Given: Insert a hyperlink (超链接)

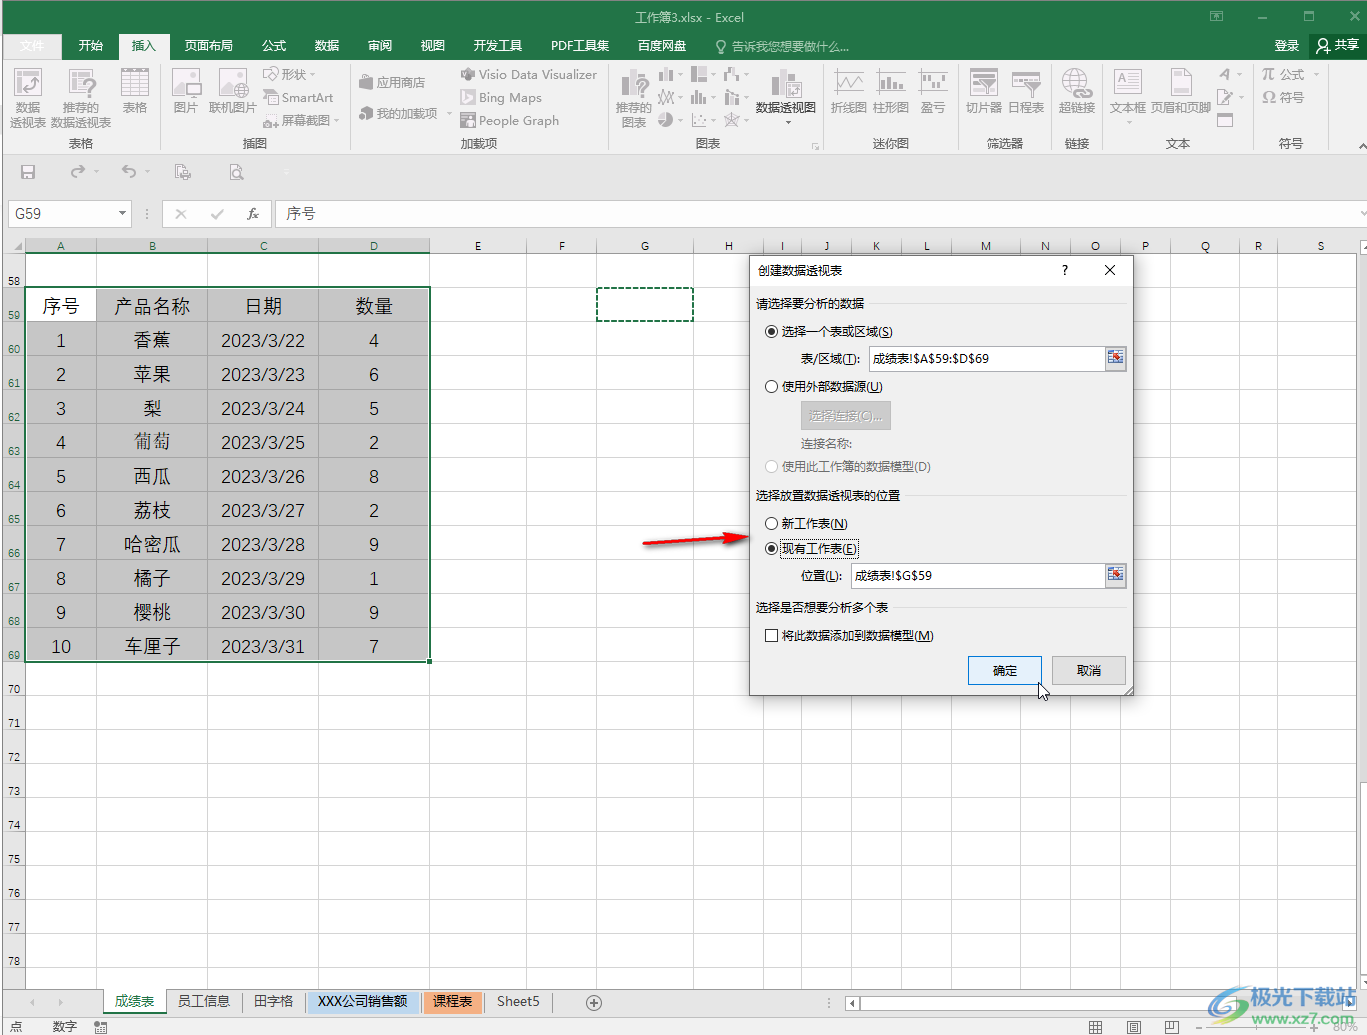Looking at the screenshot, I should (x=1077, y=91).
